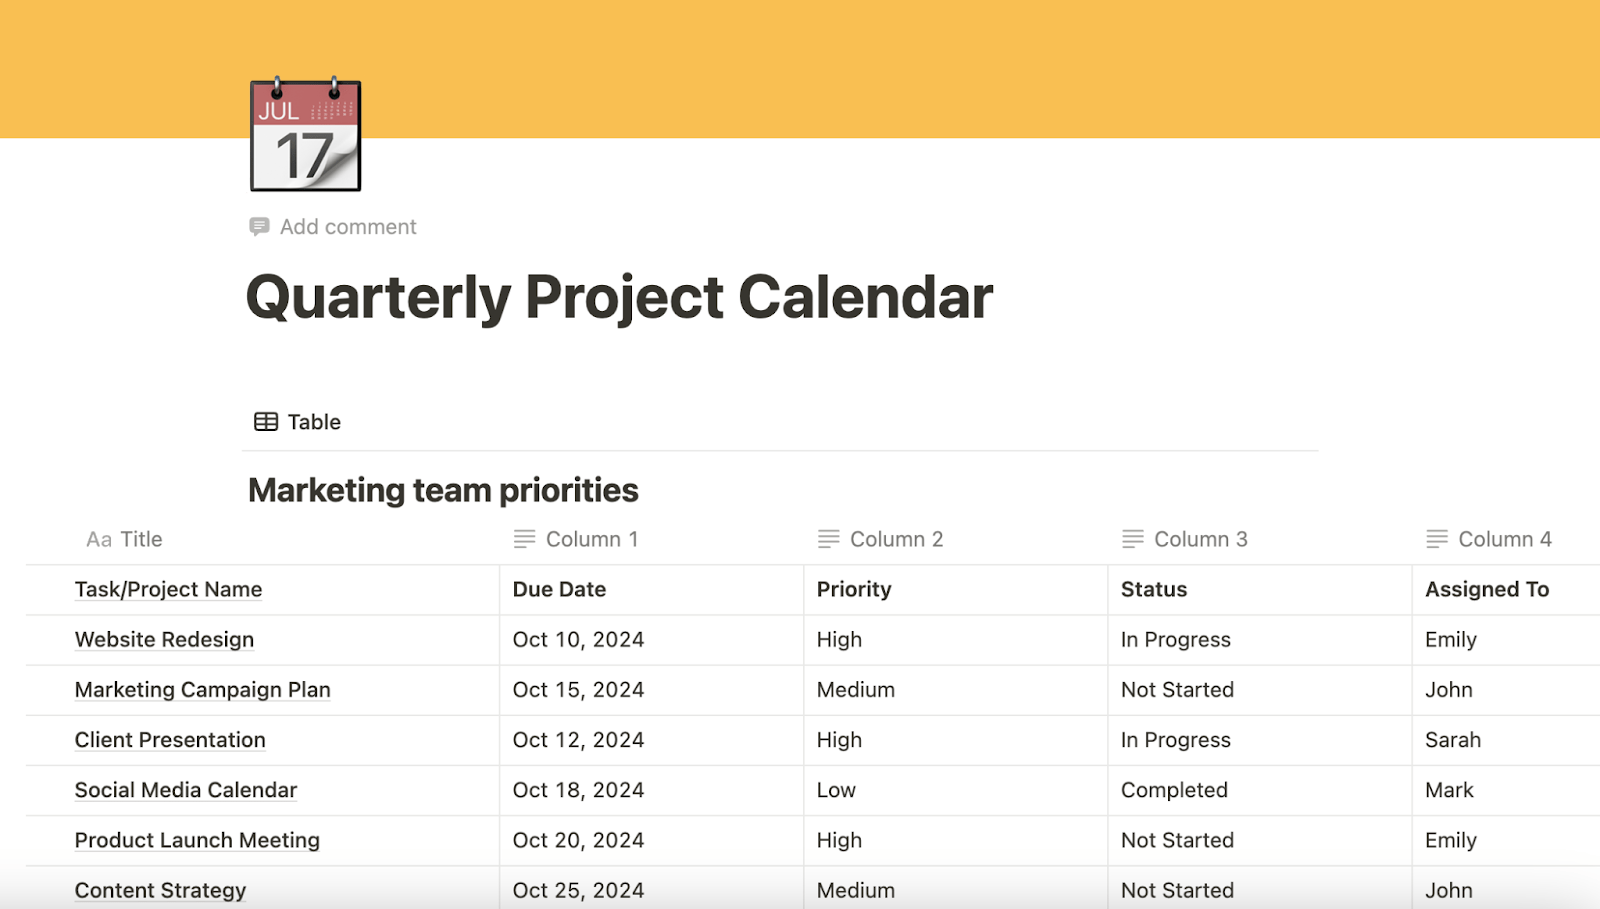1600x909 pixels.
Task: Click the Oct 15, 2024 date cell
Action: click(578, 690)
